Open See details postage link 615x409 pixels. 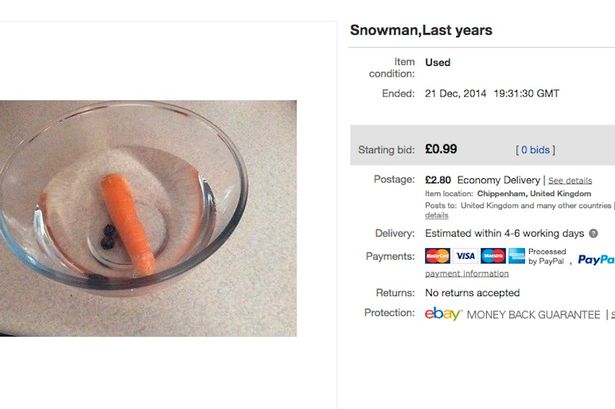[570, 180]
